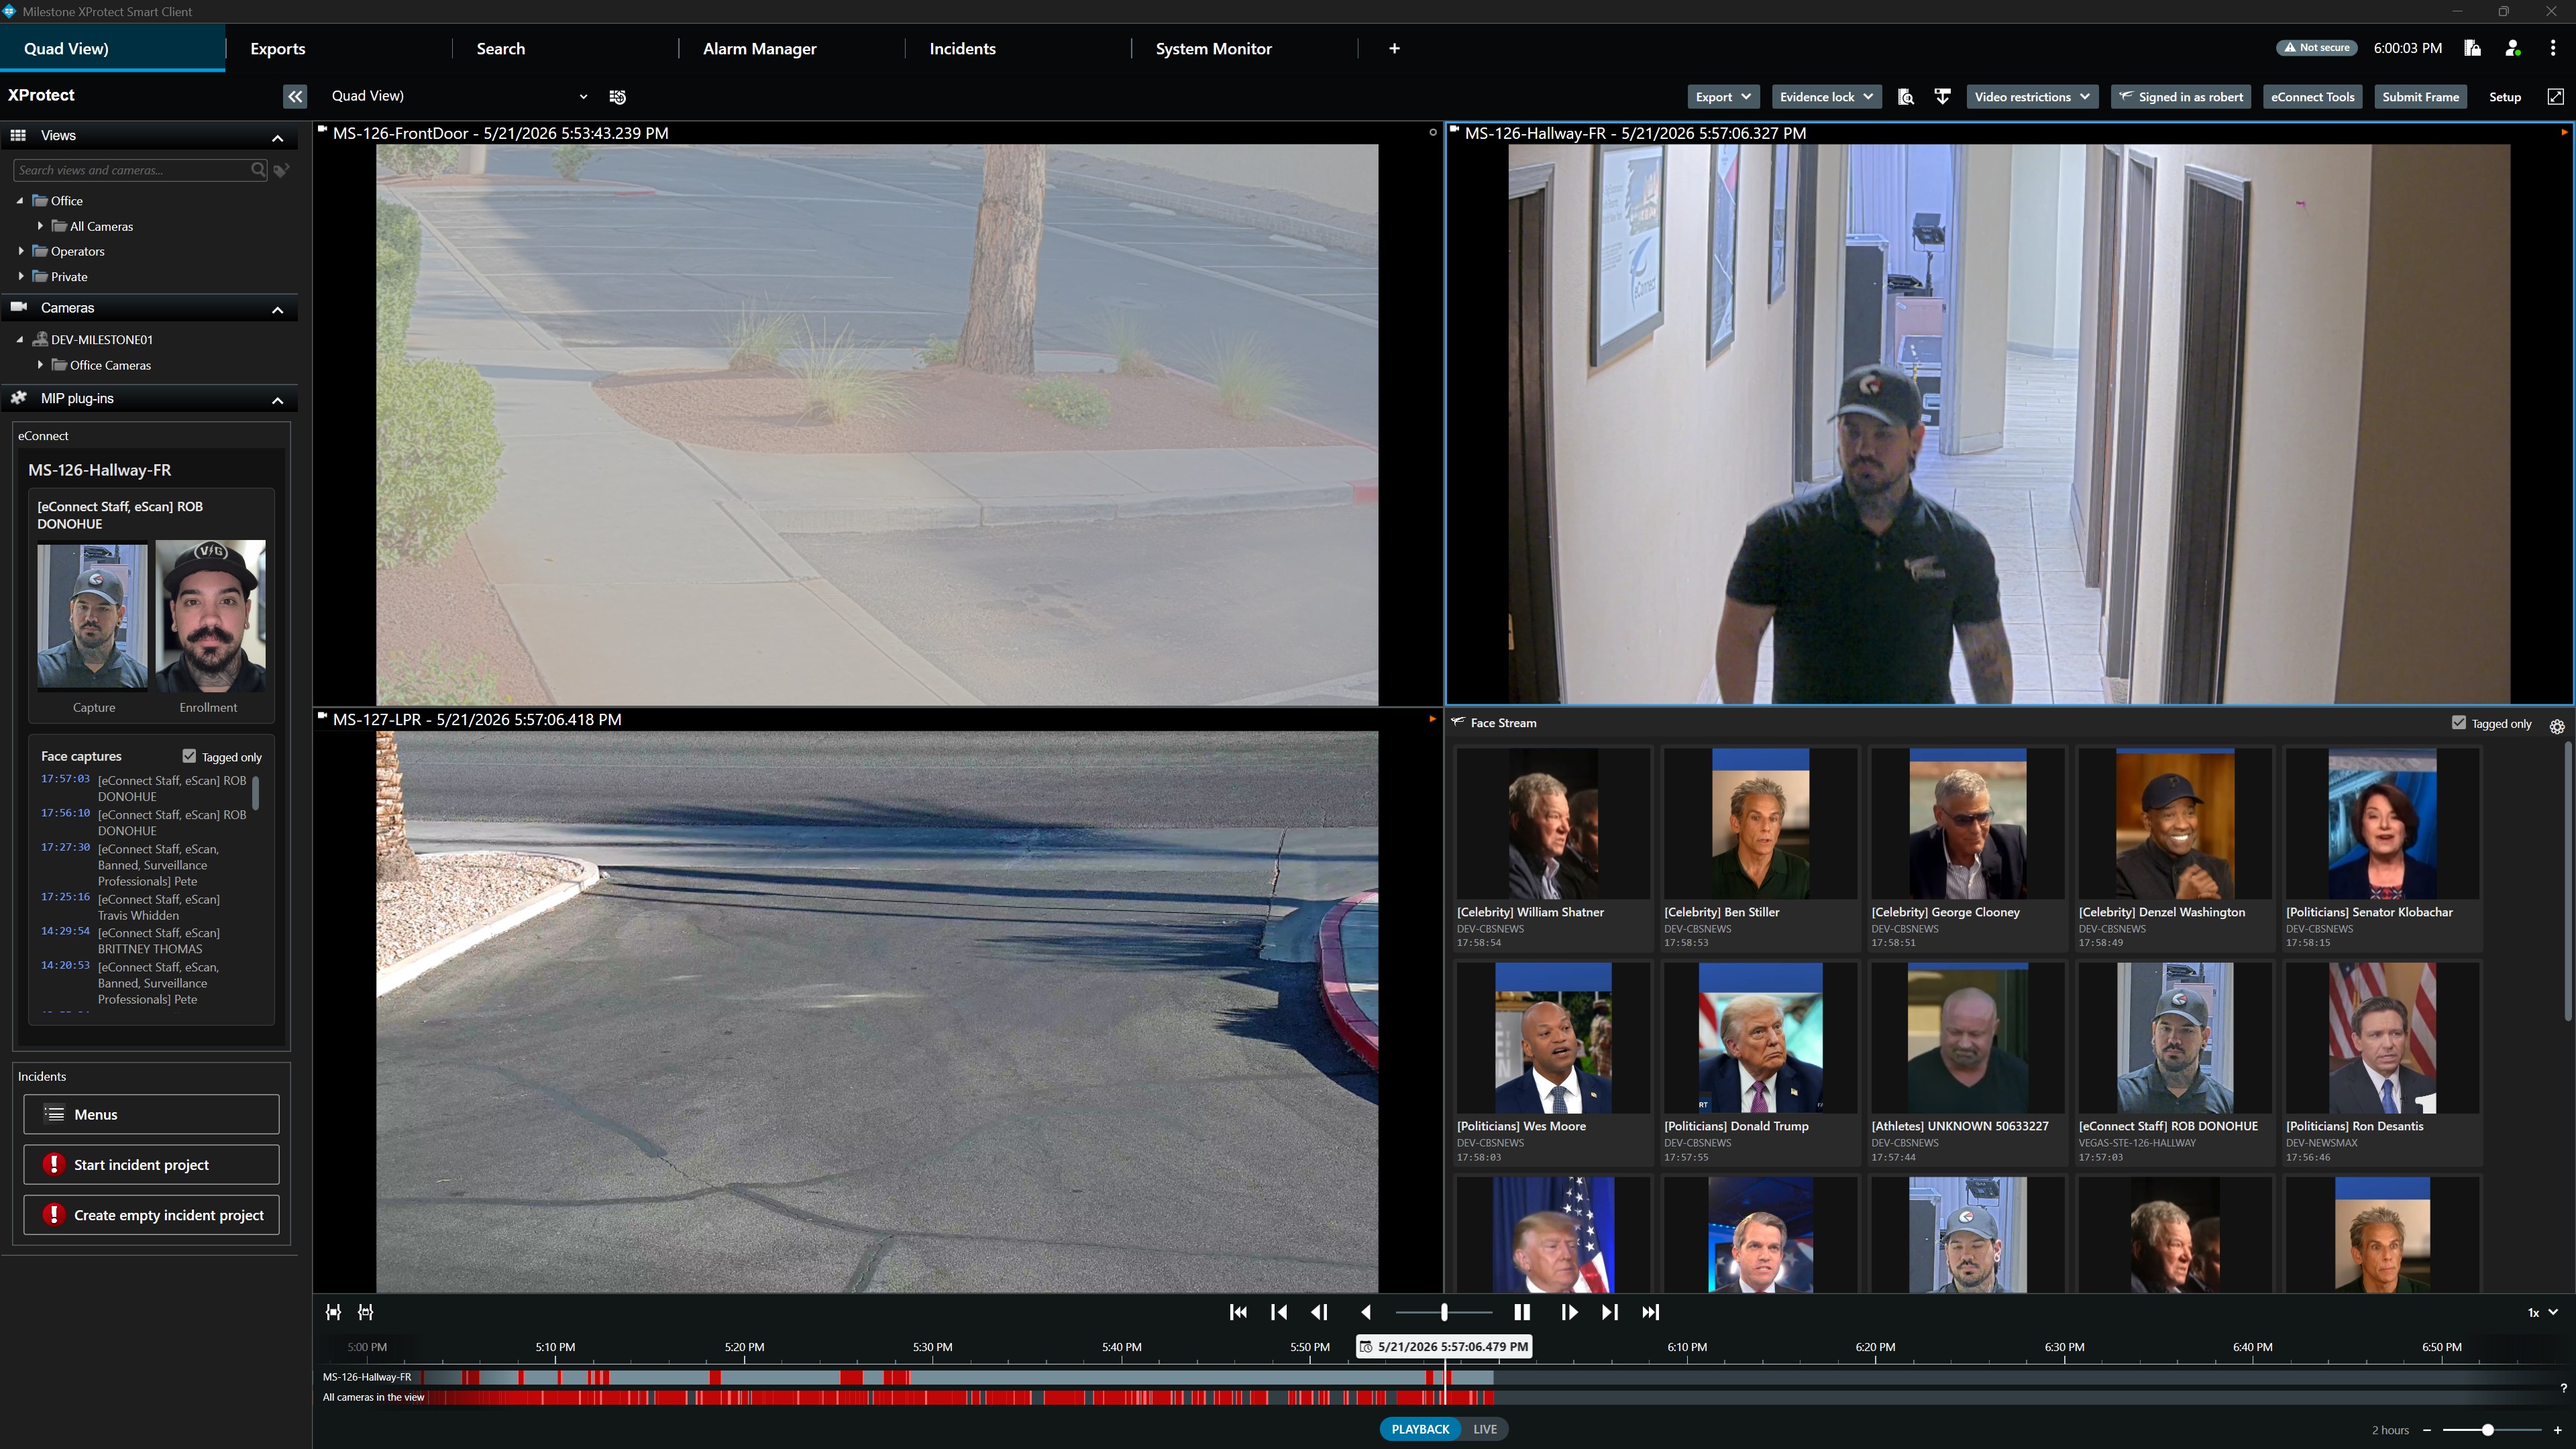The width and height of the screenshot is (2576, 1449).
Task: Switch to the Search tab
Action: pyautogui.click(x=500, y=48)
